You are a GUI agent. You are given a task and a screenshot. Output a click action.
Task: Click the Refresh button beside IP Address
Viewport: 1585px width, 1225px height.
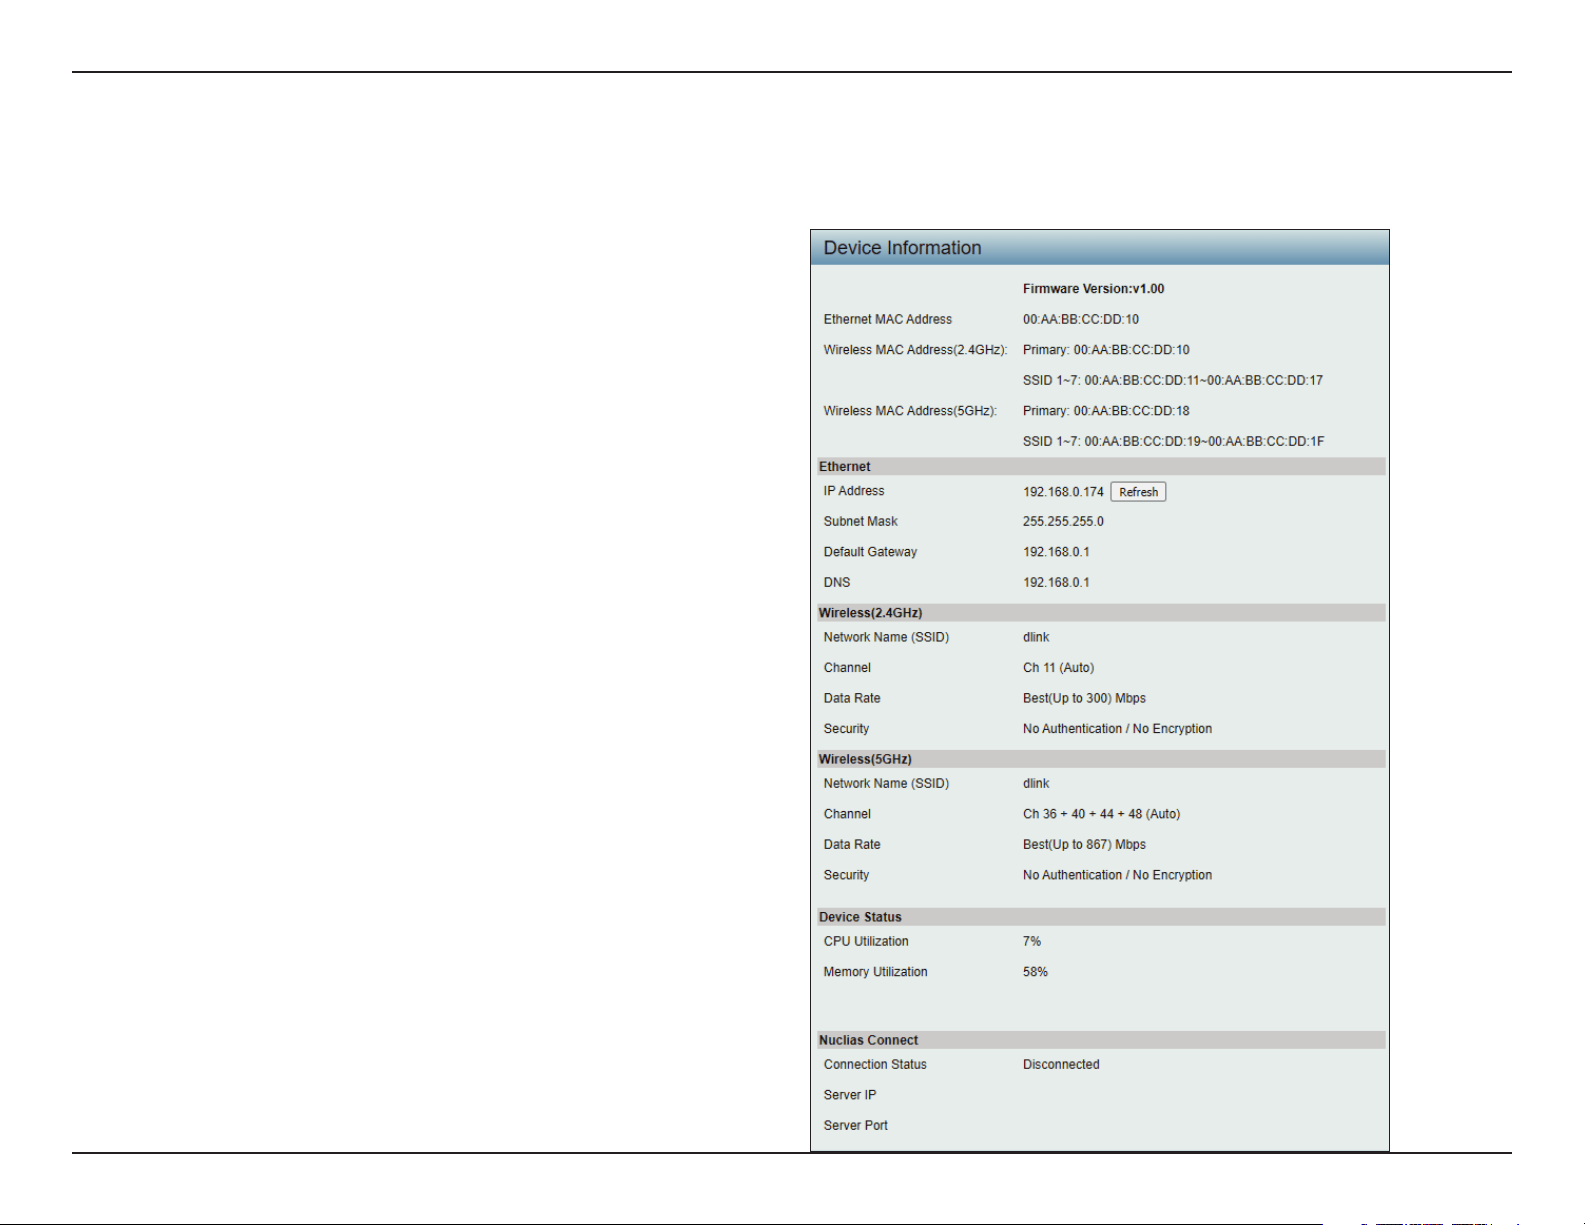(x=1138, y=492)
